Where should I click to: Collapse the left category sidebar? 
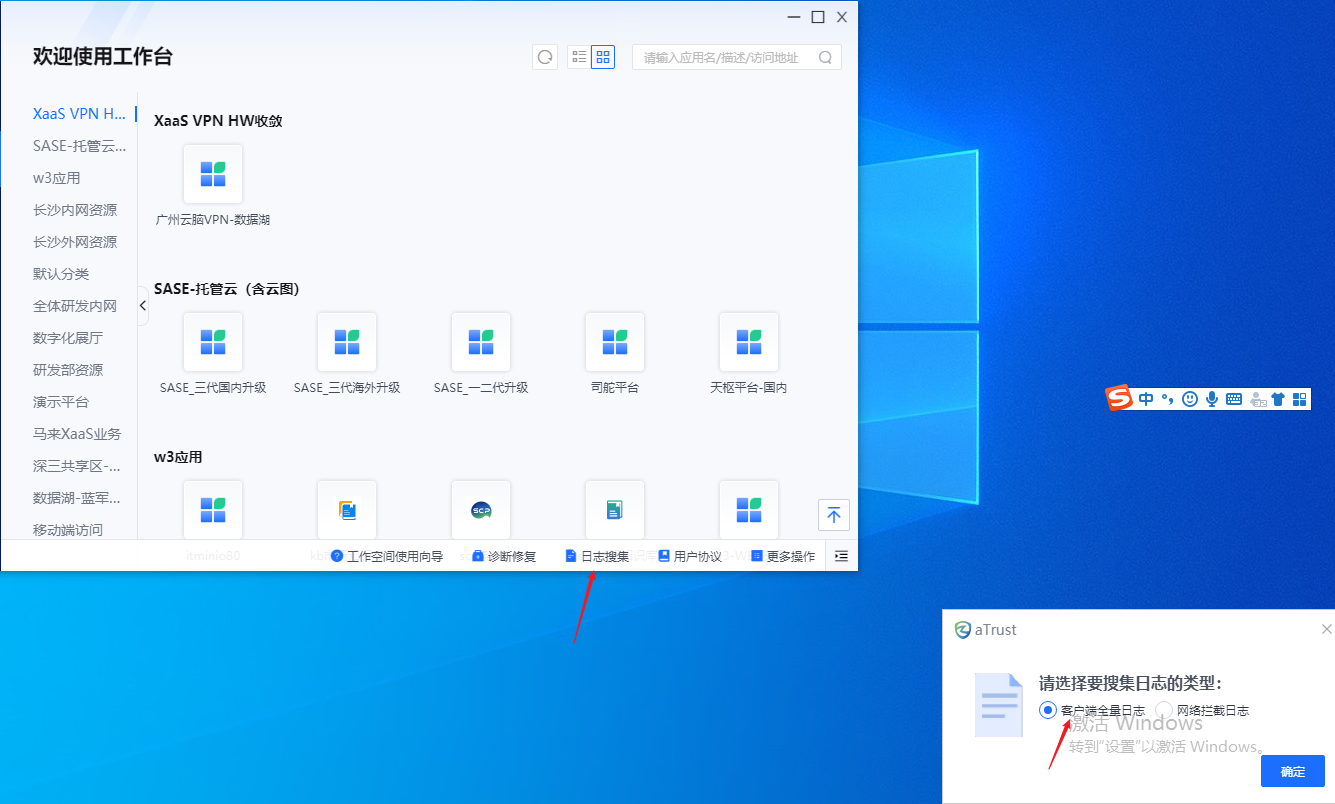click(143, 305)
